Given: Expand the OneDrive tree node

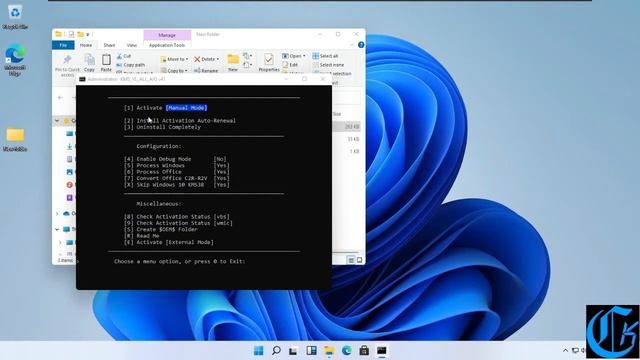Looking at the screenshot, I should (57, 213).
